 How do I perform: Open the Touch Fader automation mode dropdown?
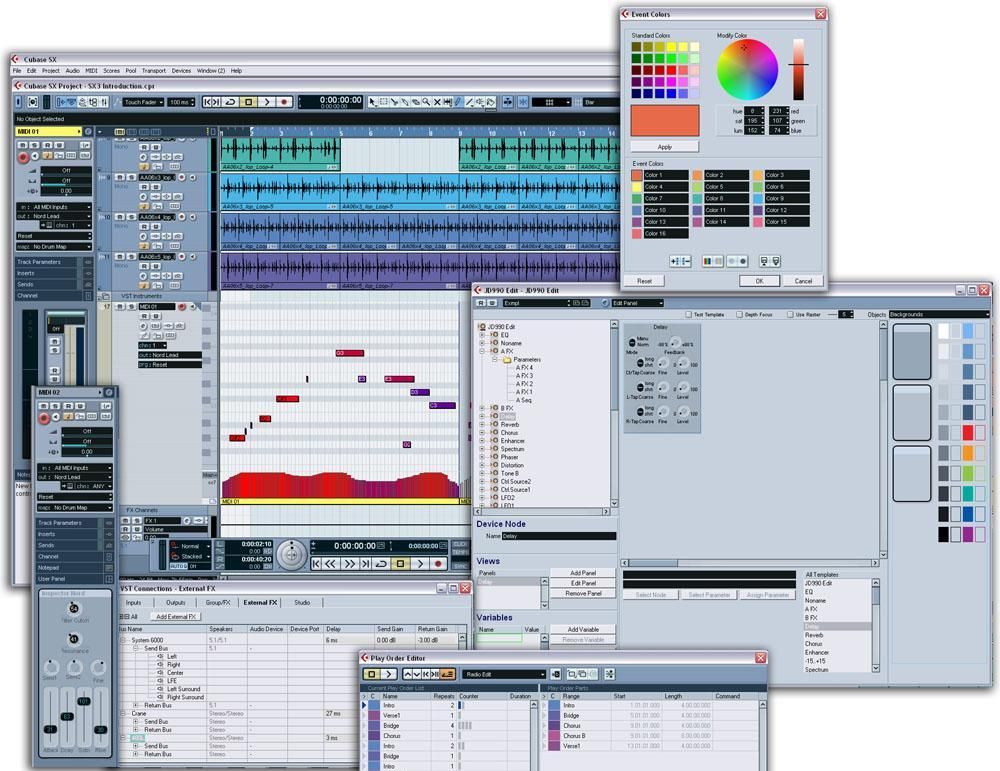pyautogui.click(x=143, y=102)
